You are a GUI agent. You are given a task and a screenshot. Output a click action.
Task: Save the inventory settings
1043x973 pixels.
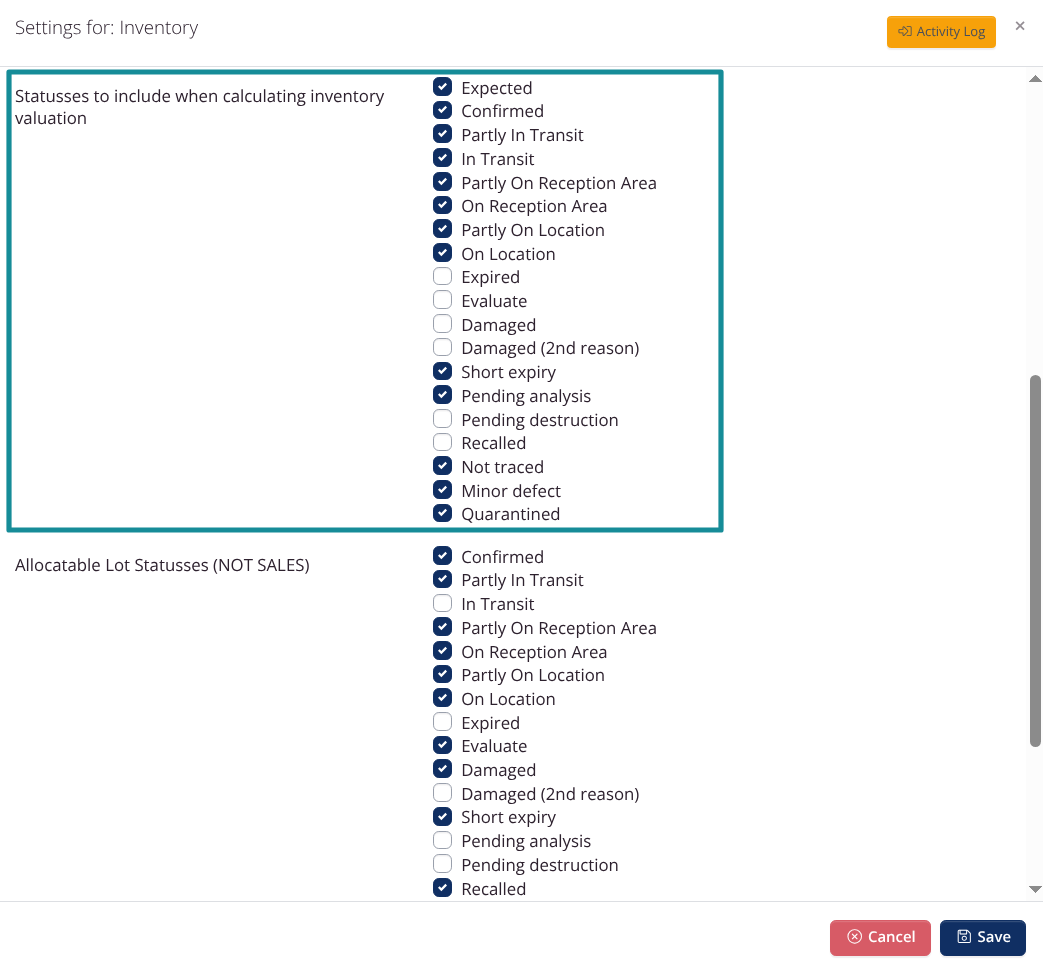(x=982, y=937)
